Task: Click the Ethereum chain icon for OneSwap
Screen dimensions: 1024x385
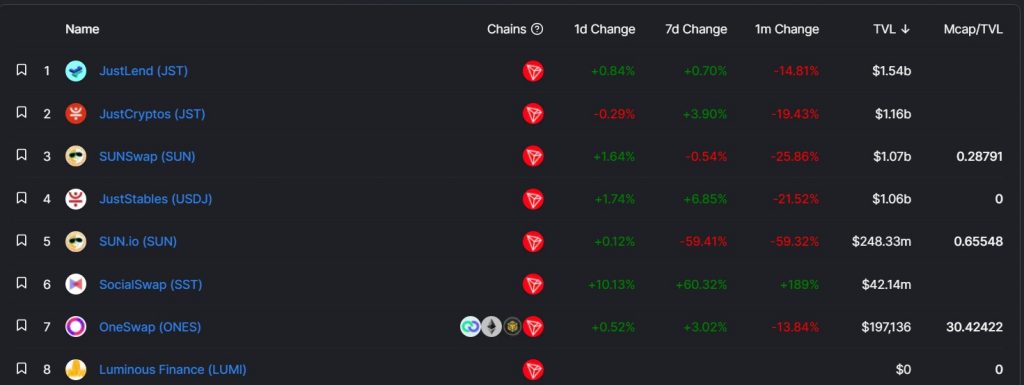Action: click(491, 327)
